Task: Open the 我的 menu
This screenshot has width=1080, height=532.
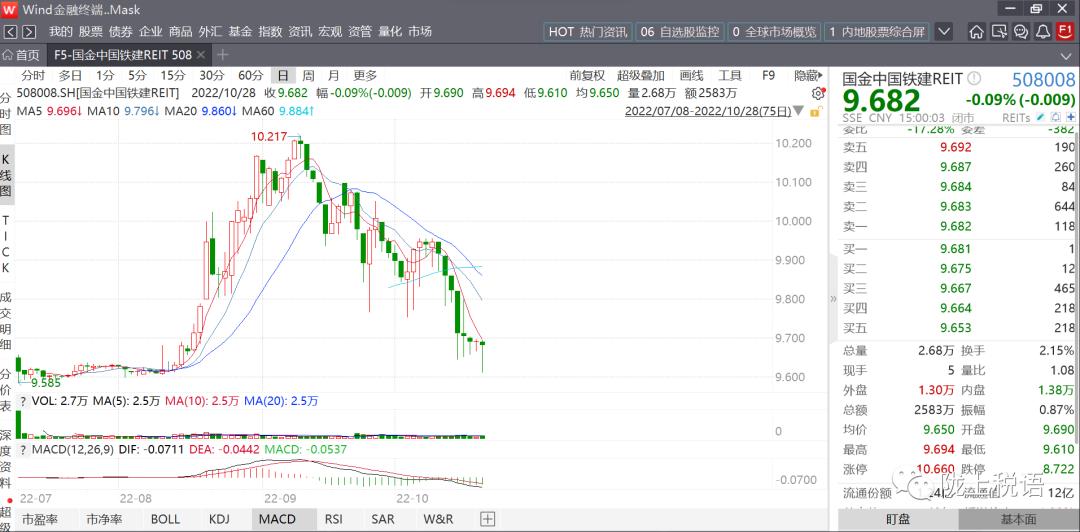Action: pyautogui.click(x=61, y=32)
